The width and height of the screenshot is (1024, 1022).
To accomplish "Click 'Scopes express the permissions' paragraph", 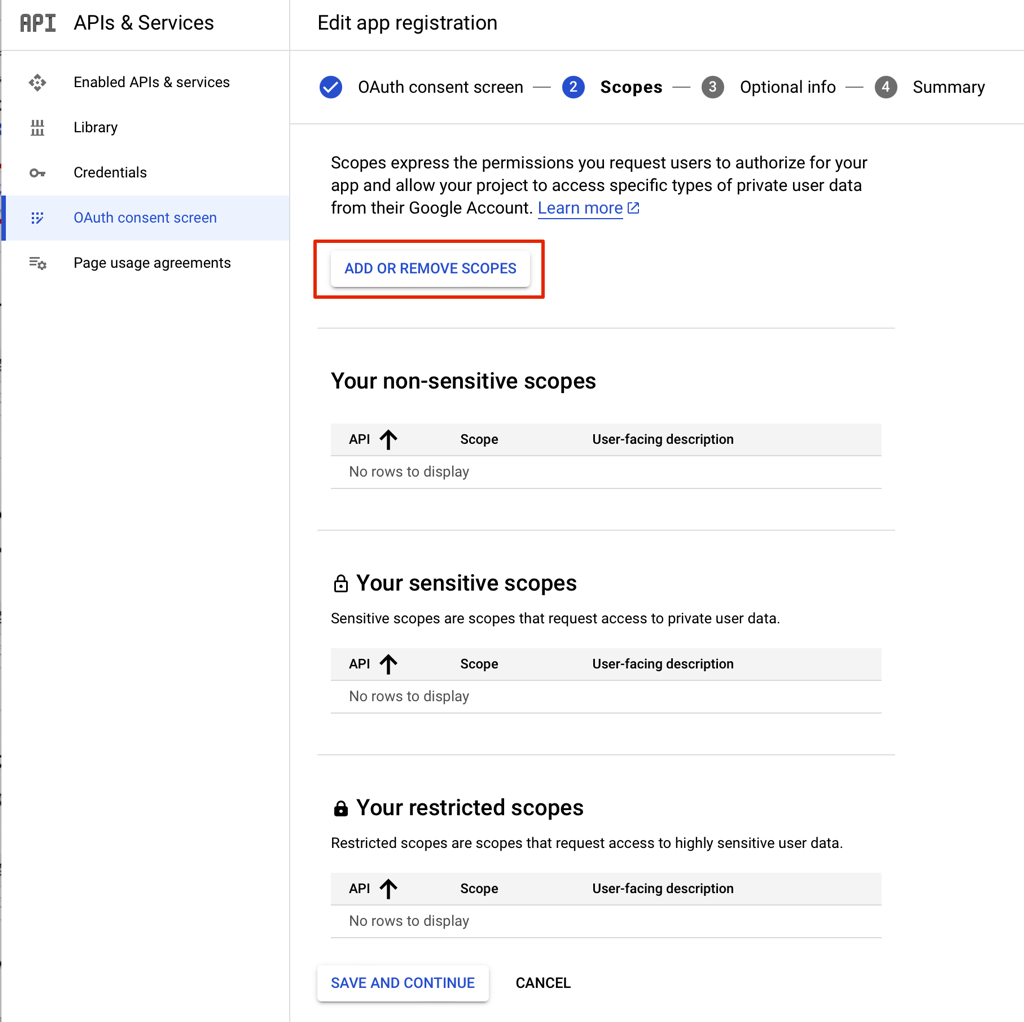I will click(x=599, y=185).
